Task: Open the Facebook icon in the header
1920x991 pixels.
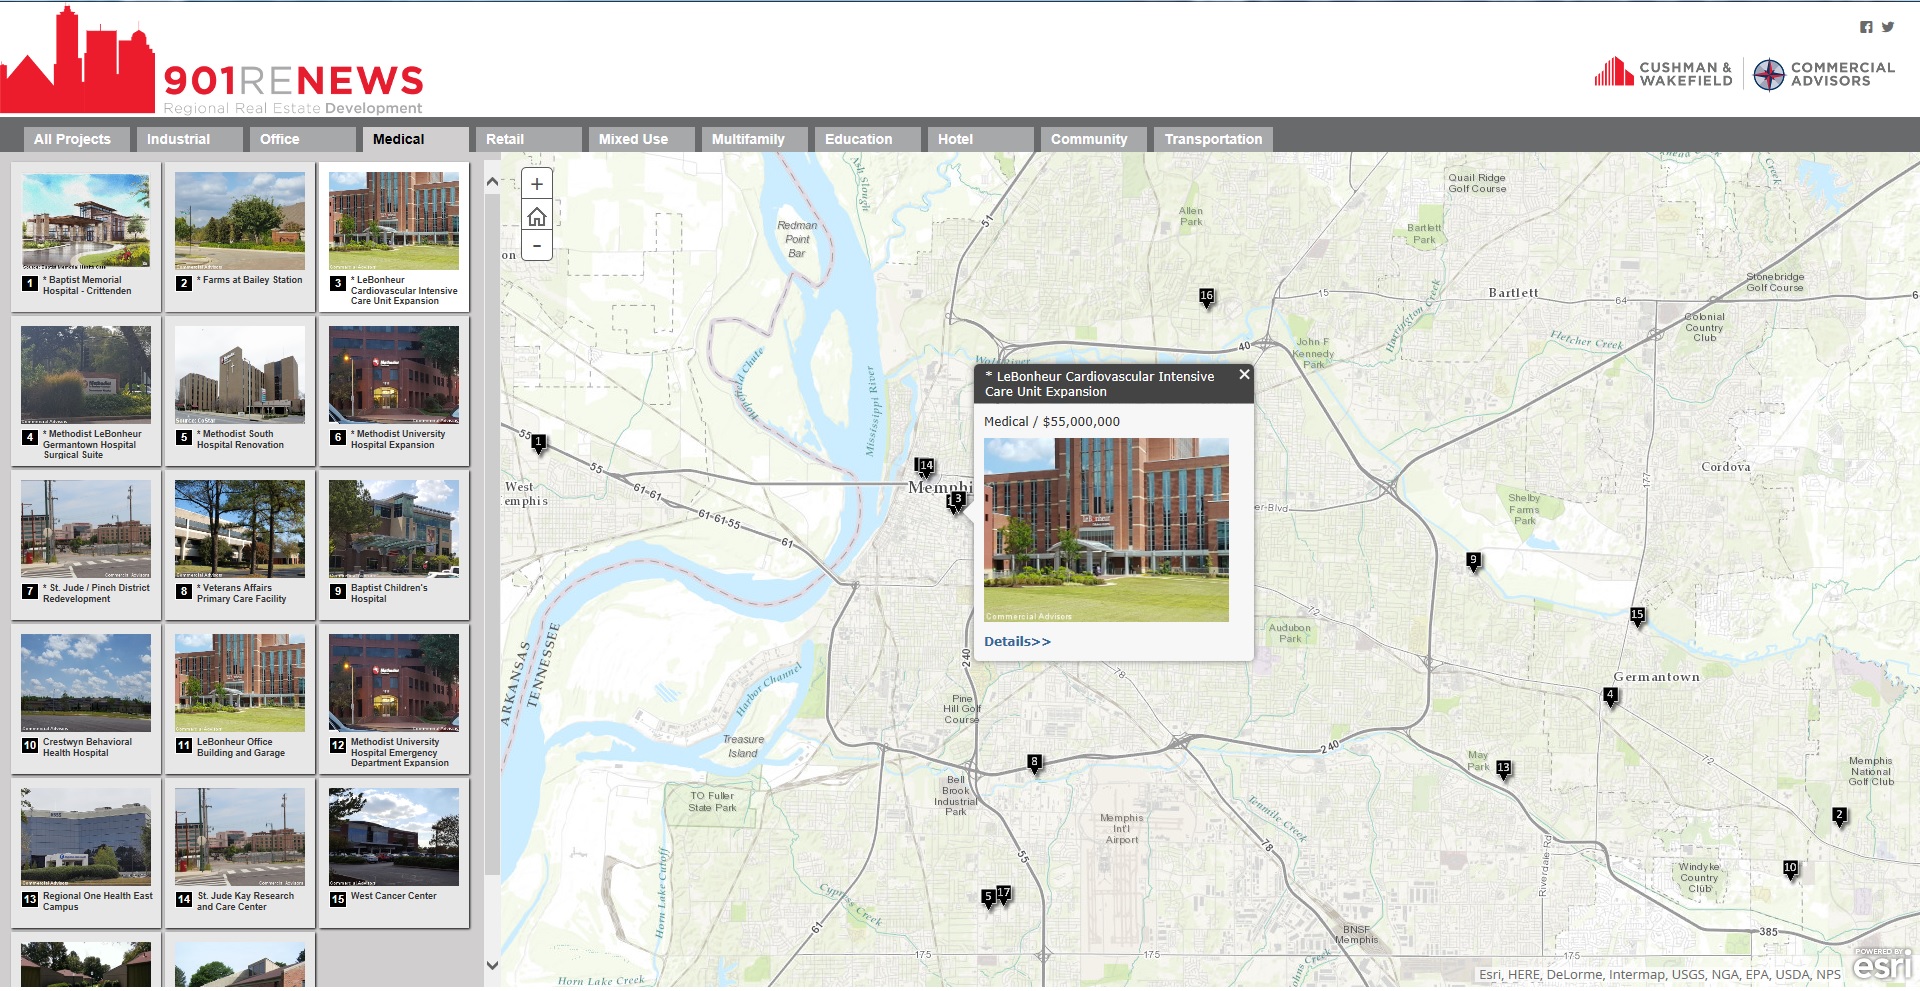Action: point(1866,27)
